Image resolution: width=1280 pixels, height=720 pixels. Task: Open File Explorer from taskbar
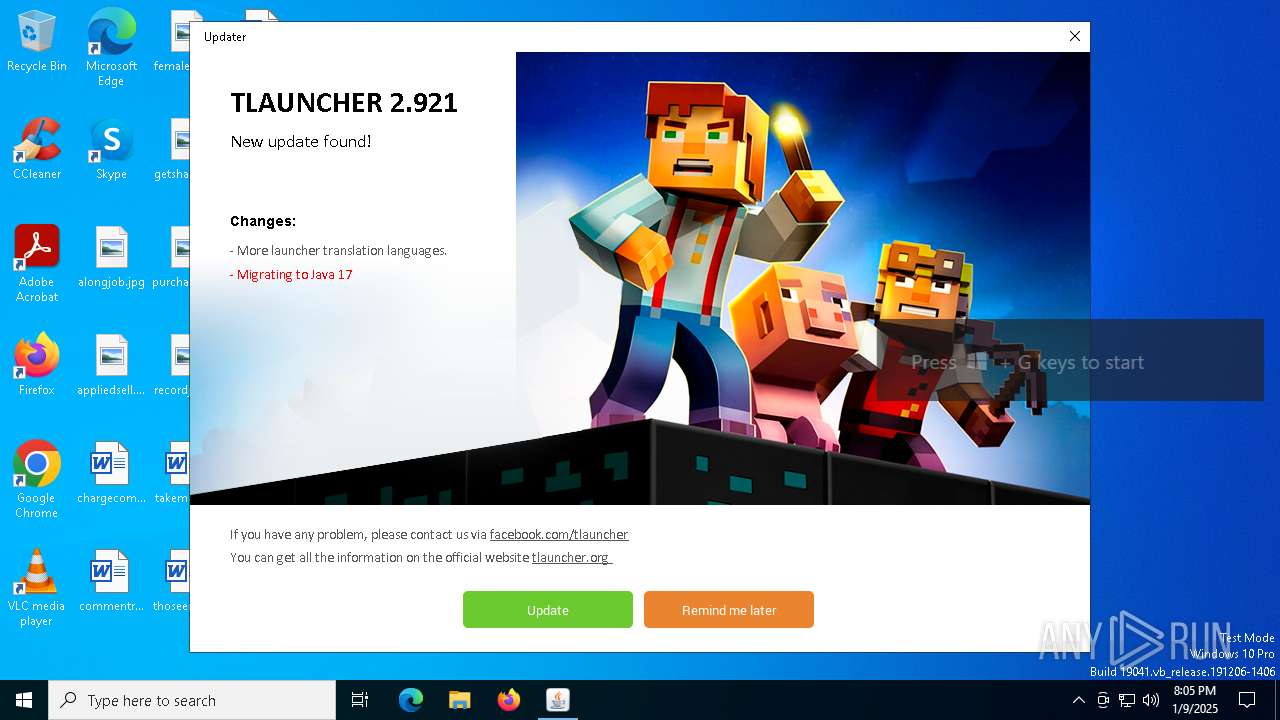459,700
